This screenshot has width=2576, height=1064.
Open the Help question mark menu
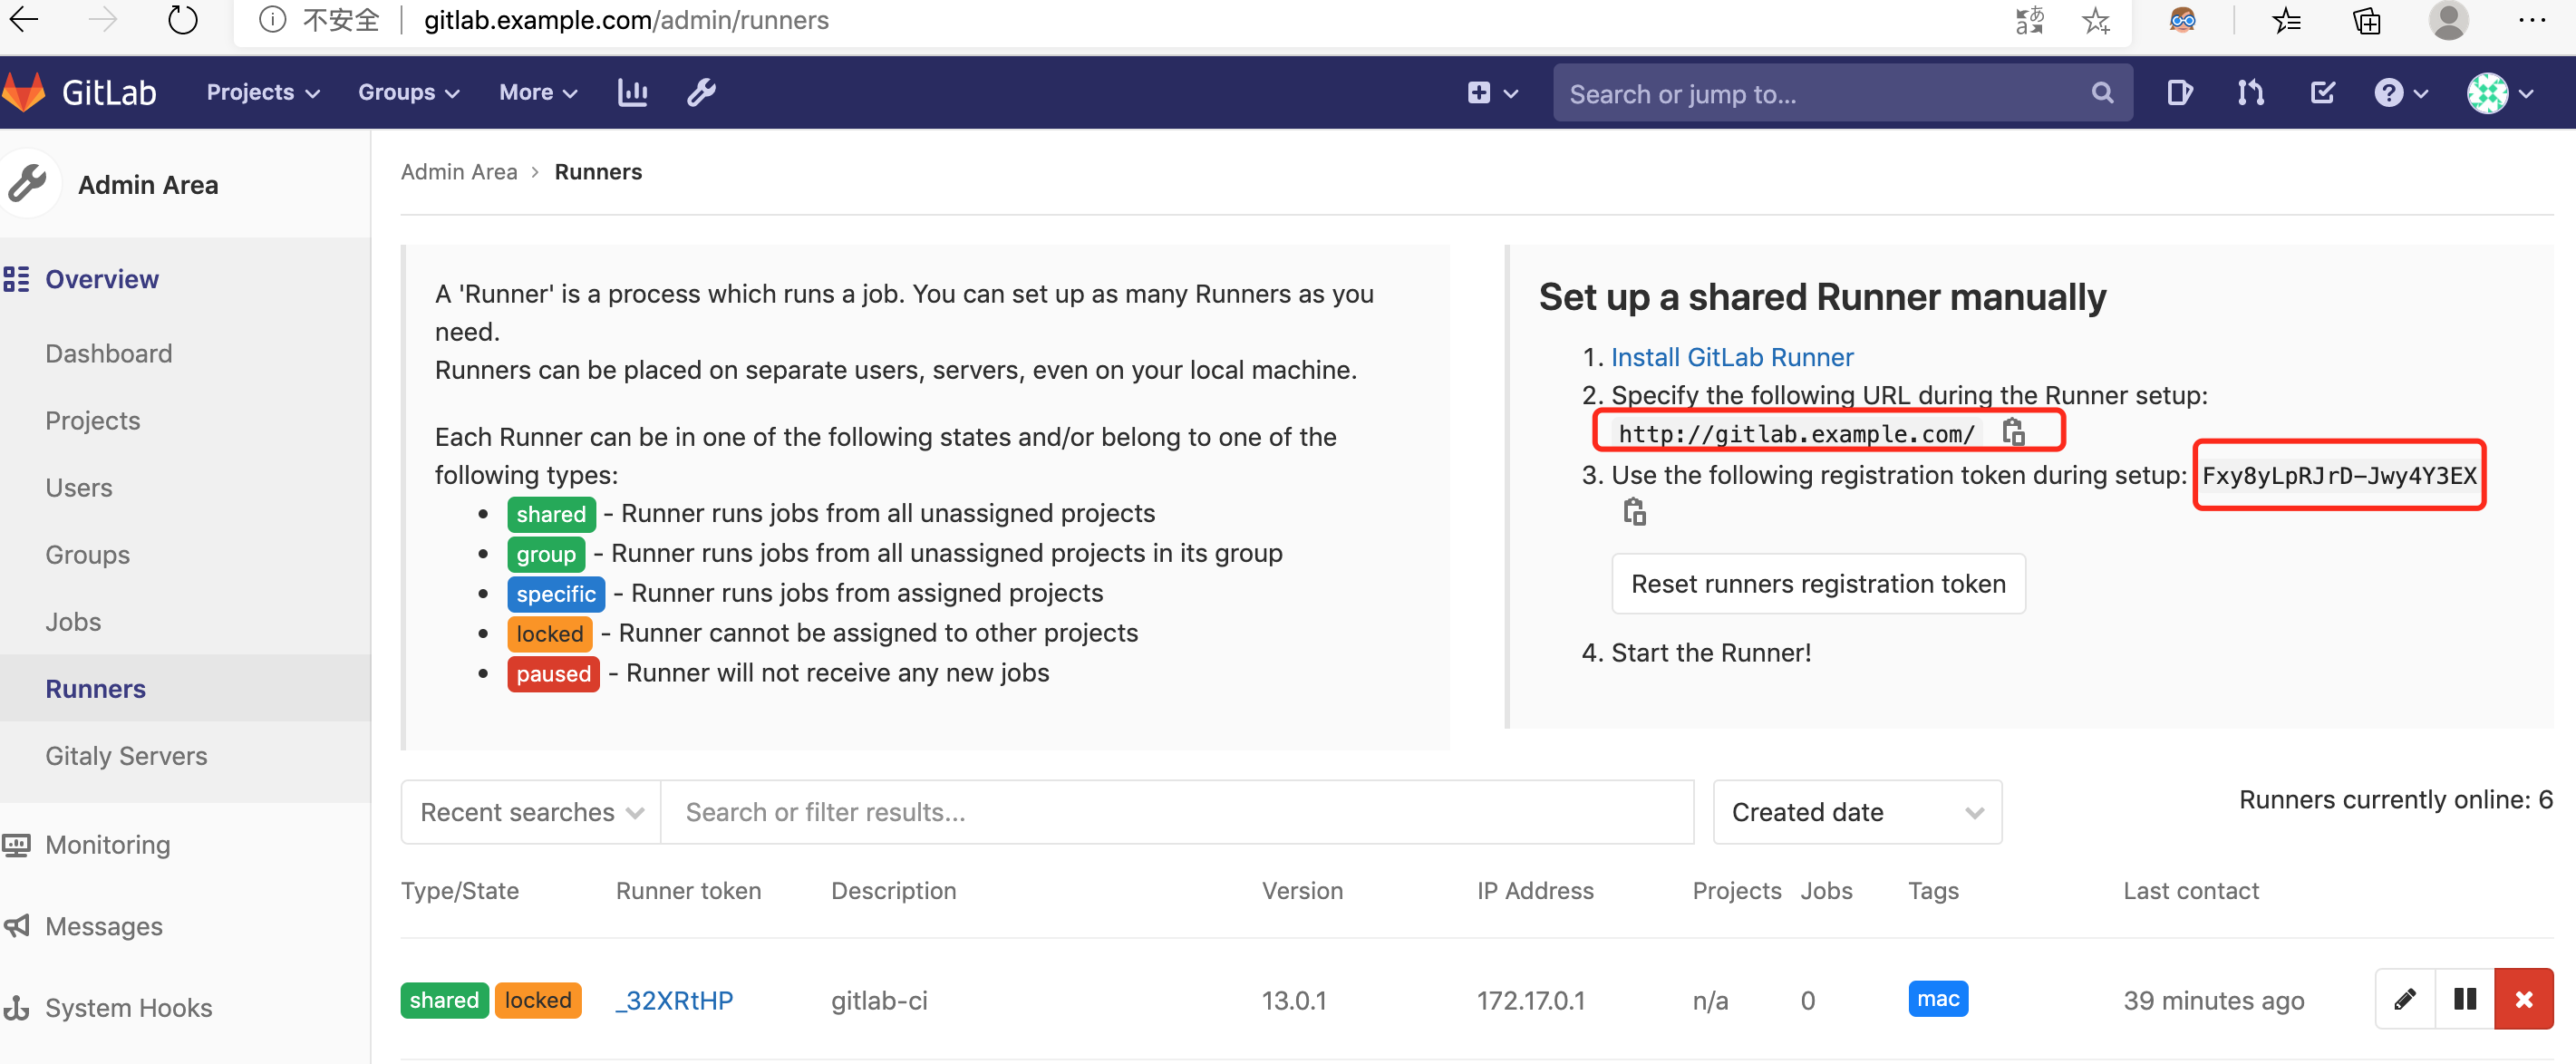pos(2401,93)
